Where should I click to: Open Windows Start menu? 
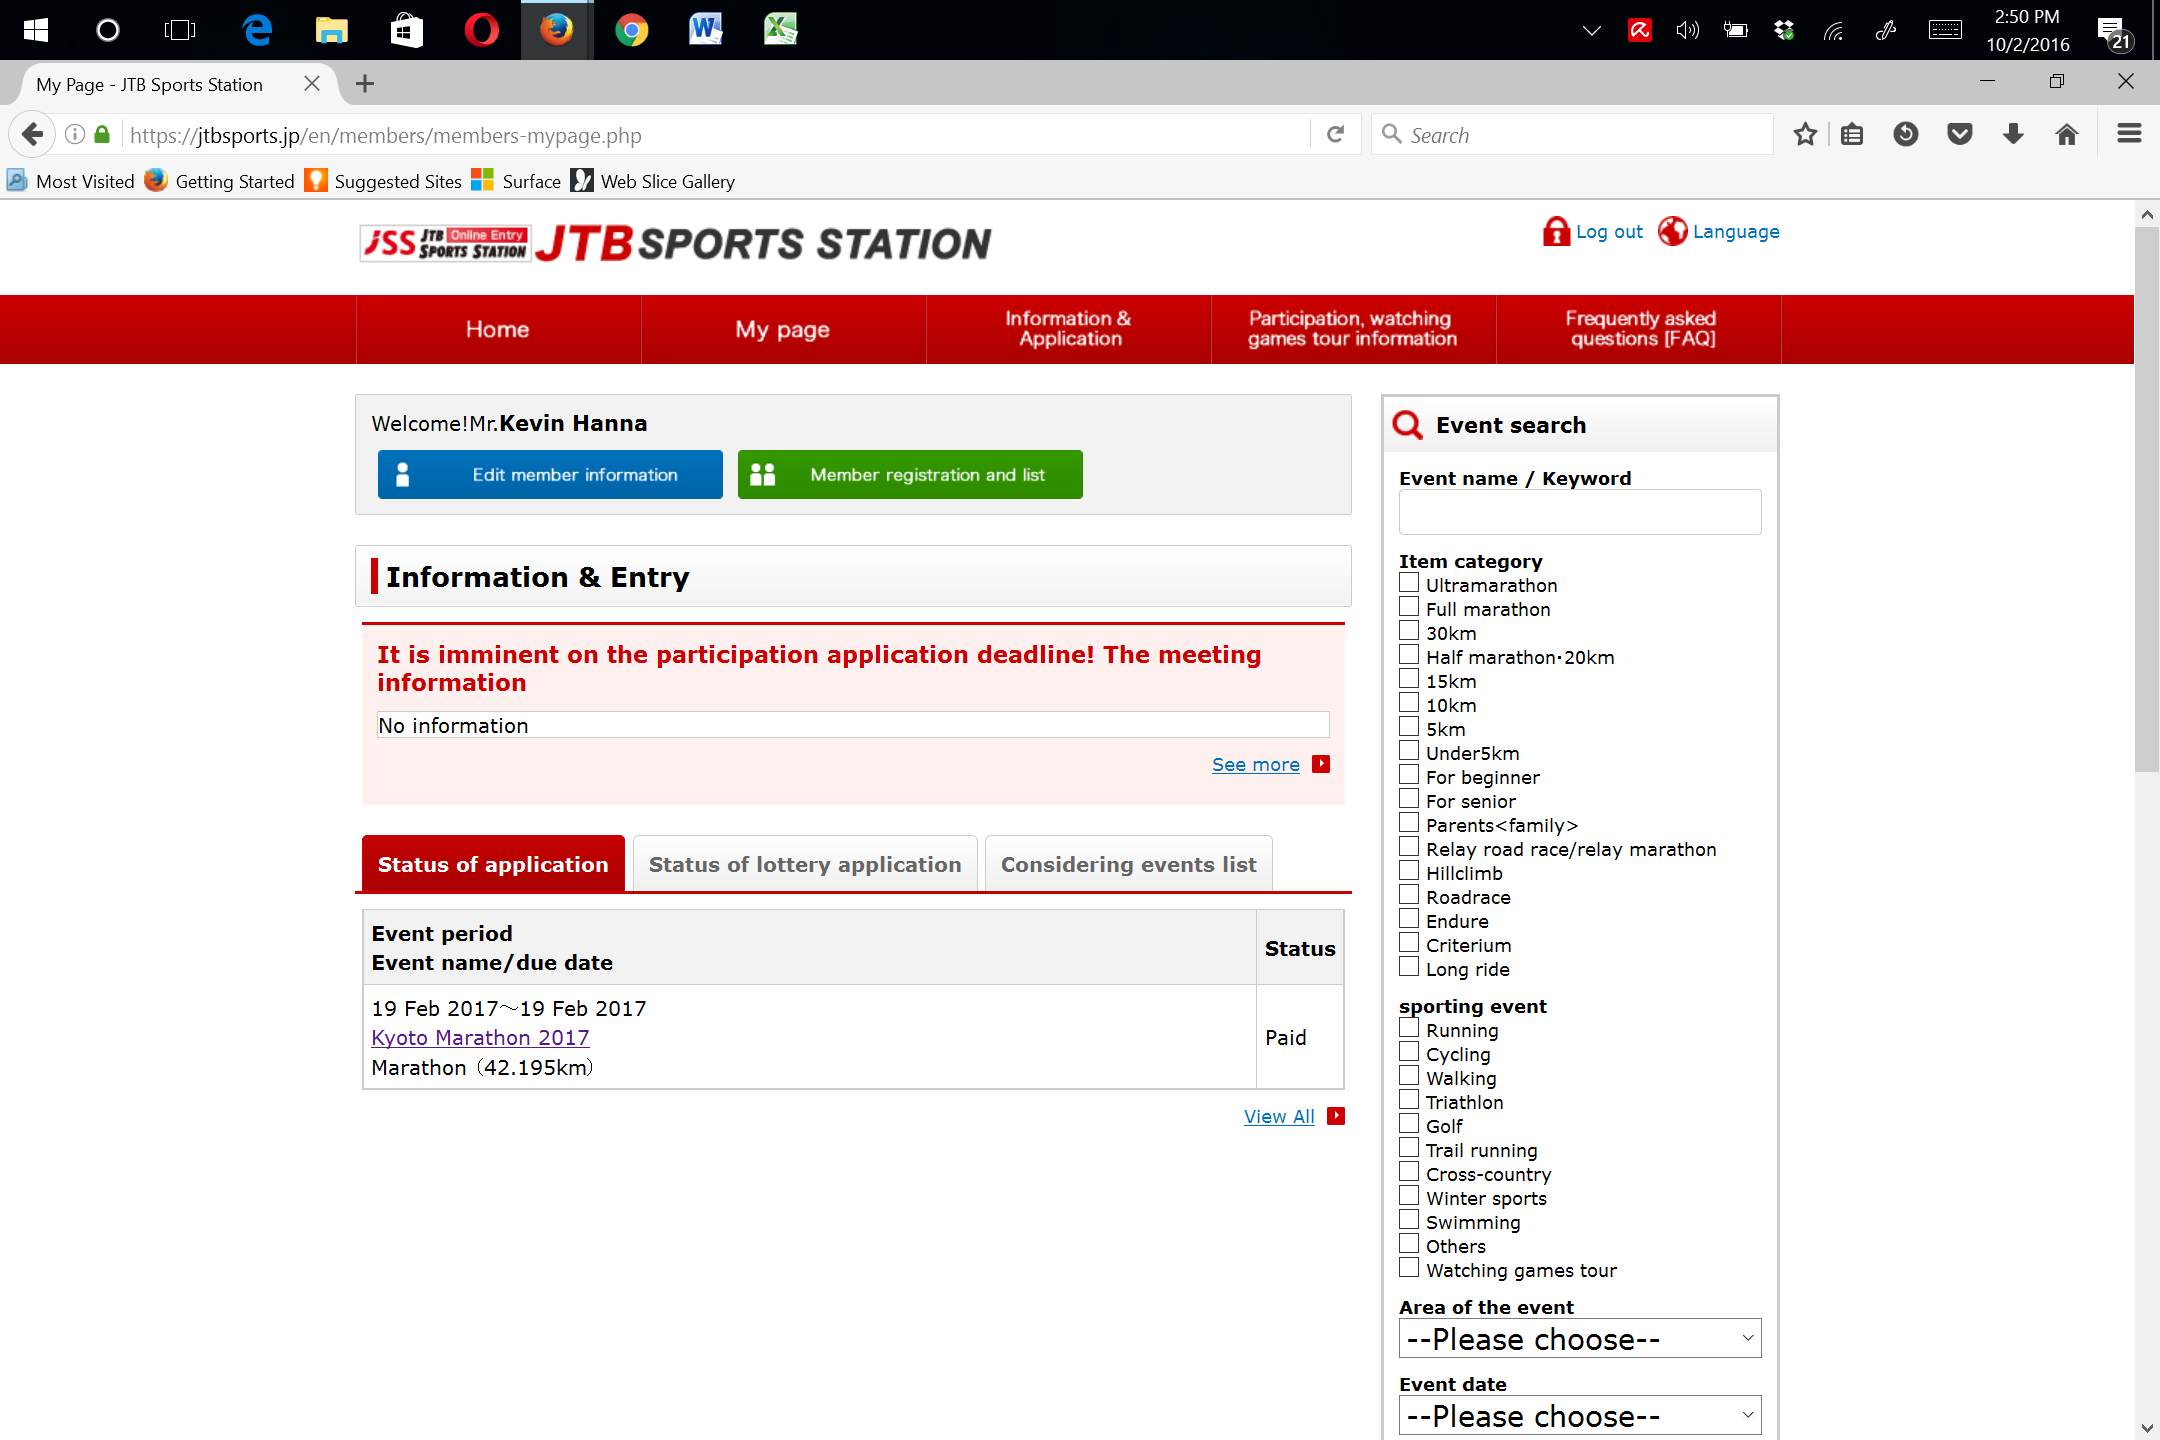[x=36, y=30]
